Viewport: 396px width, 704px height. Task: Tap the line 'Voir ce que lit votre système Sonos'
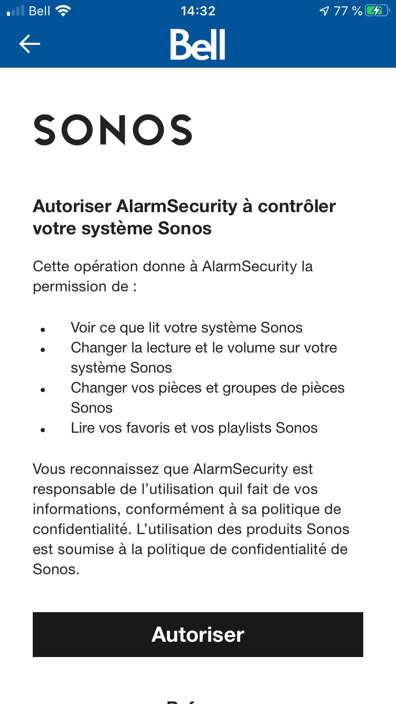pyautogui.click(x=186, y=327)
